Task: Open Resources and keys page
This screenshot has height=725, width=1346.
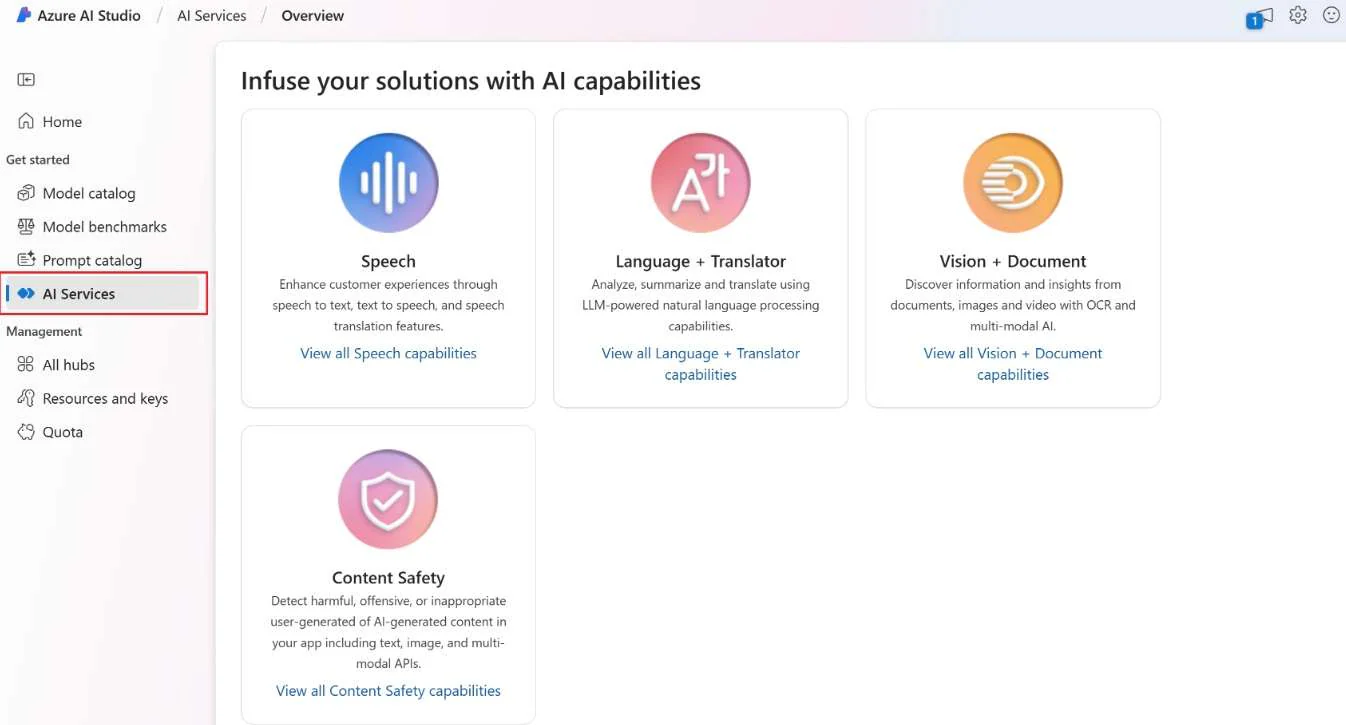Action: 104,398
